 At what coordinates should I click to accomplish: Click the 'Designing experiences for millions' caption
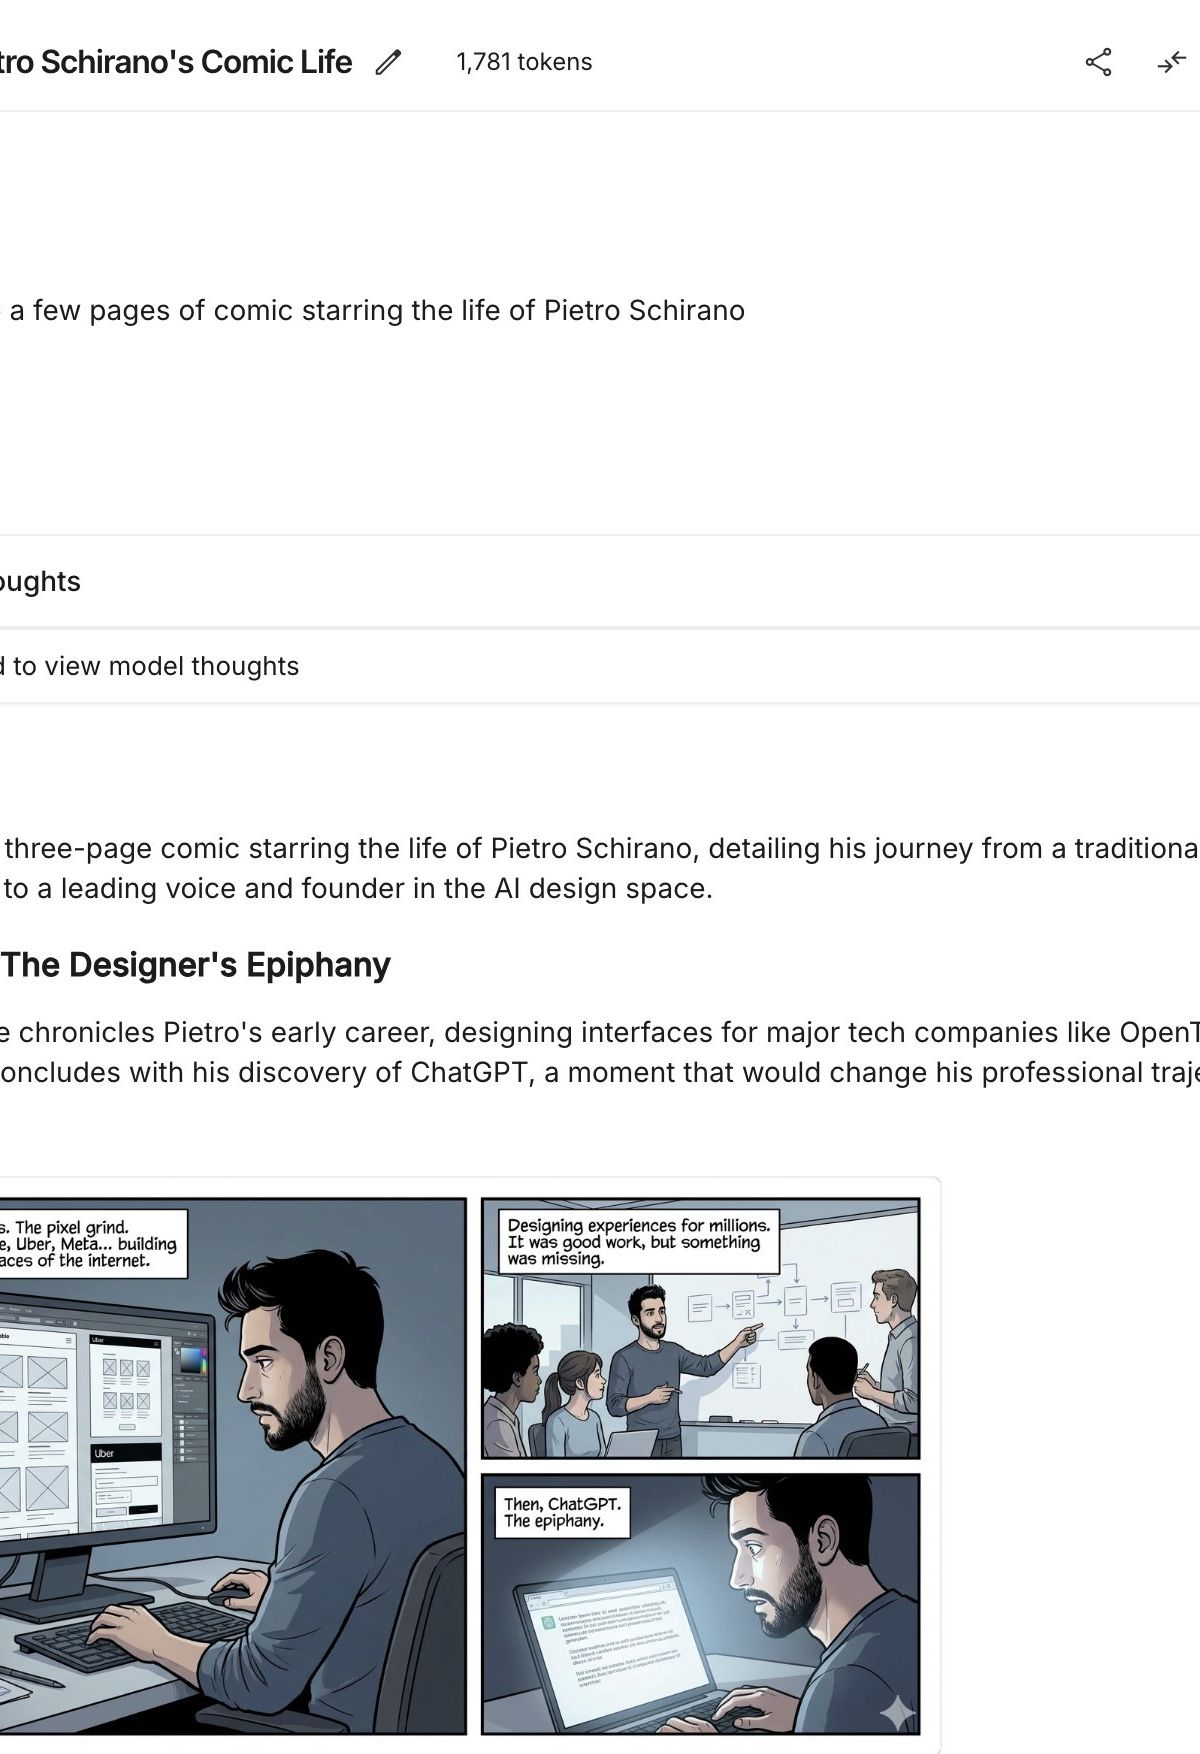click(x=638, y=1241)
